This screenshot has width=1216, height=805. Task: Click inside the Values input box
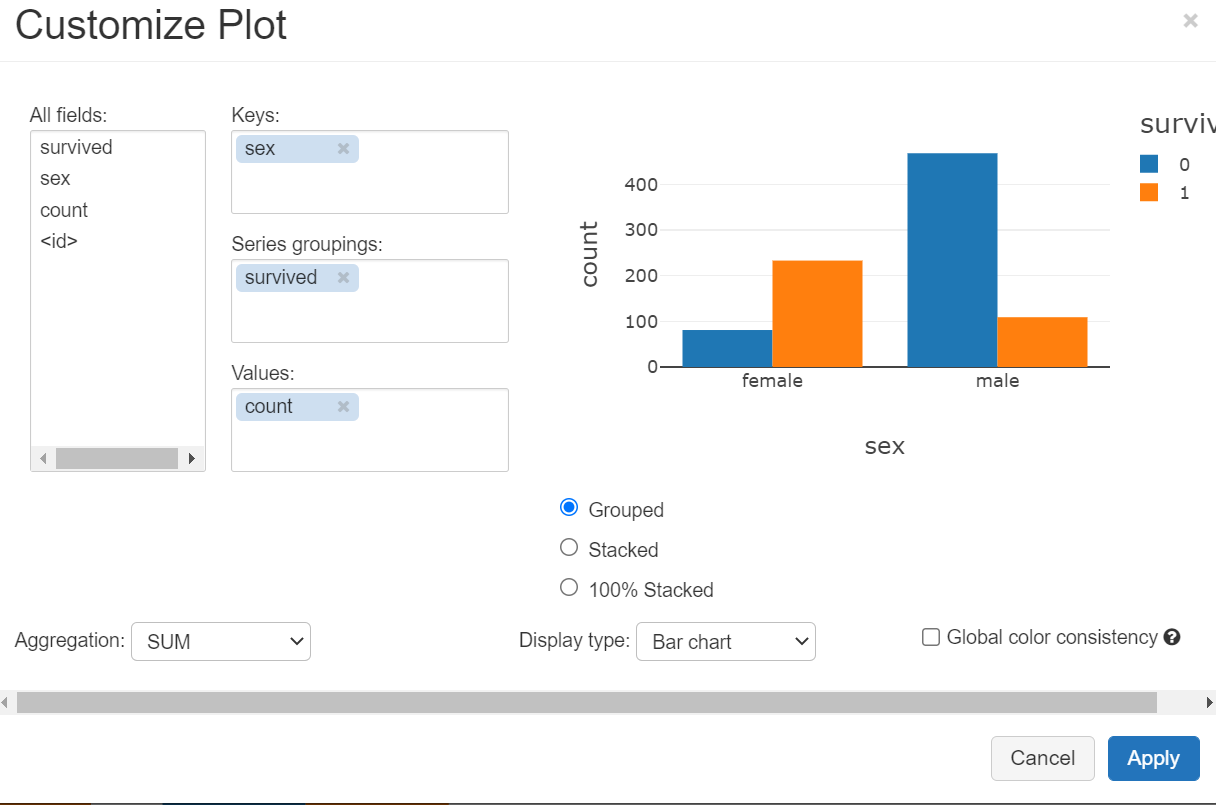370,430
